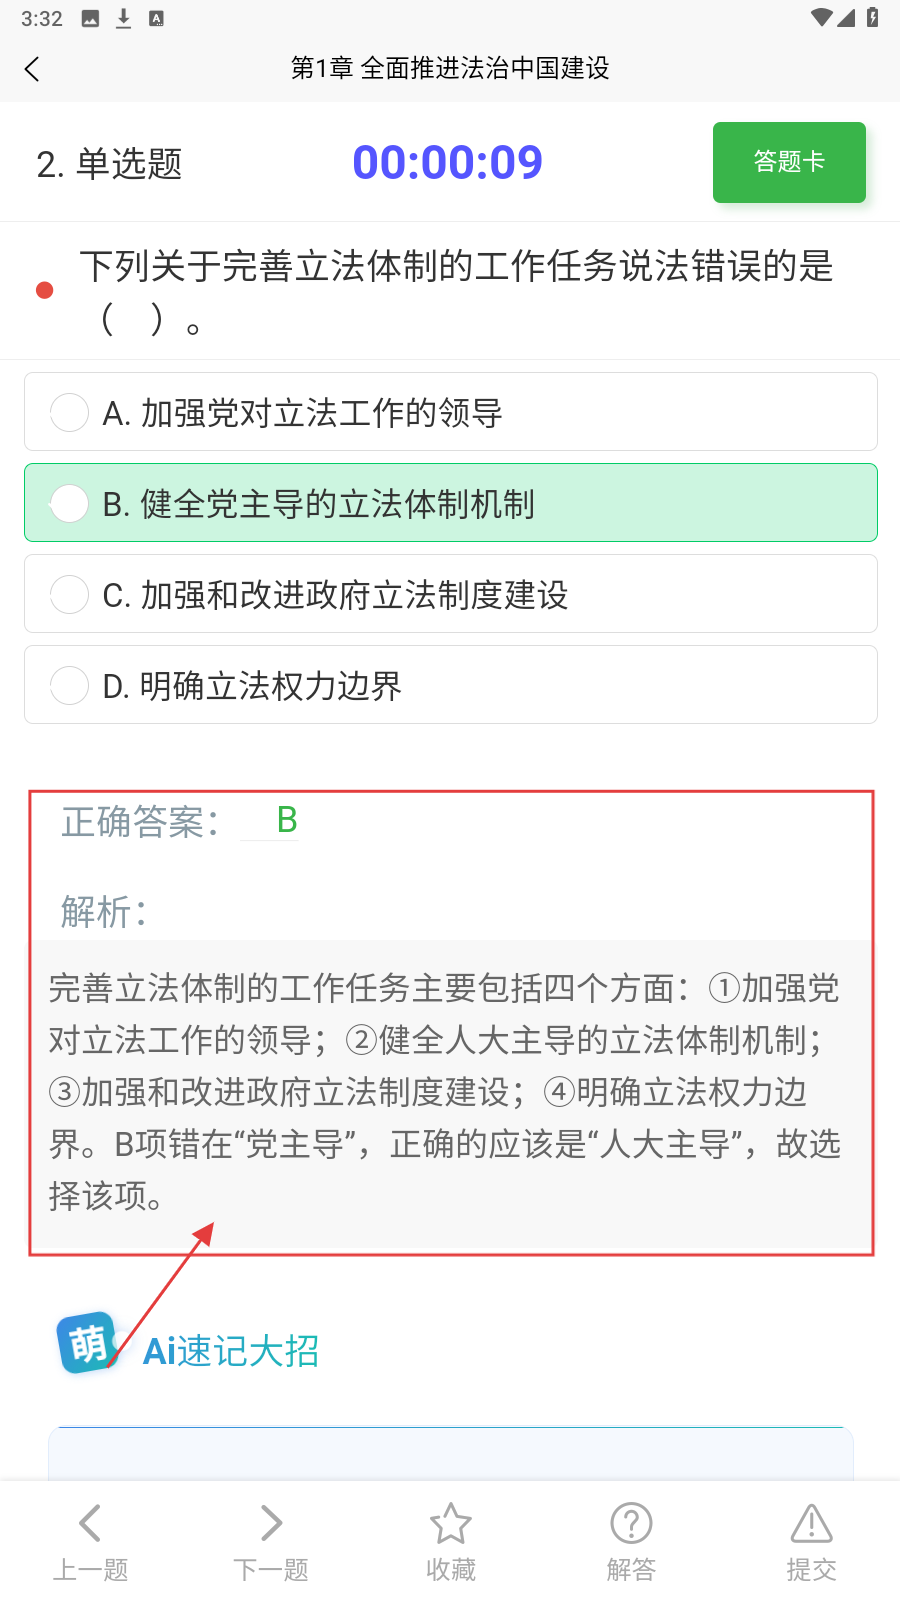The image size is (900, 1600).
Task: Tap the download icon in status bar
Action: tap(124, 18)
